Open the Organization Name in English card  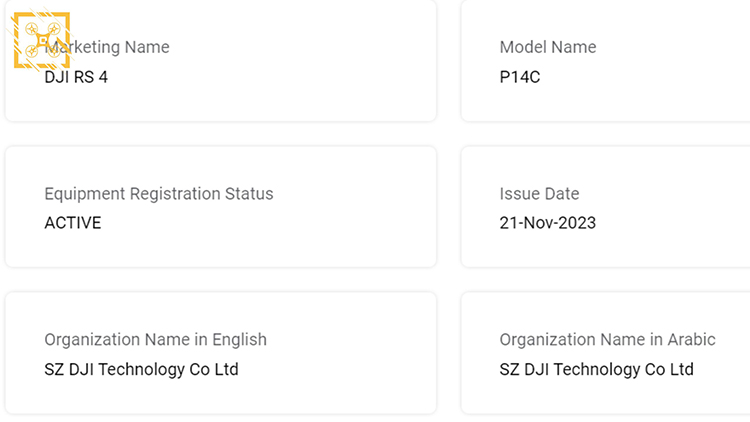(221, 353)
